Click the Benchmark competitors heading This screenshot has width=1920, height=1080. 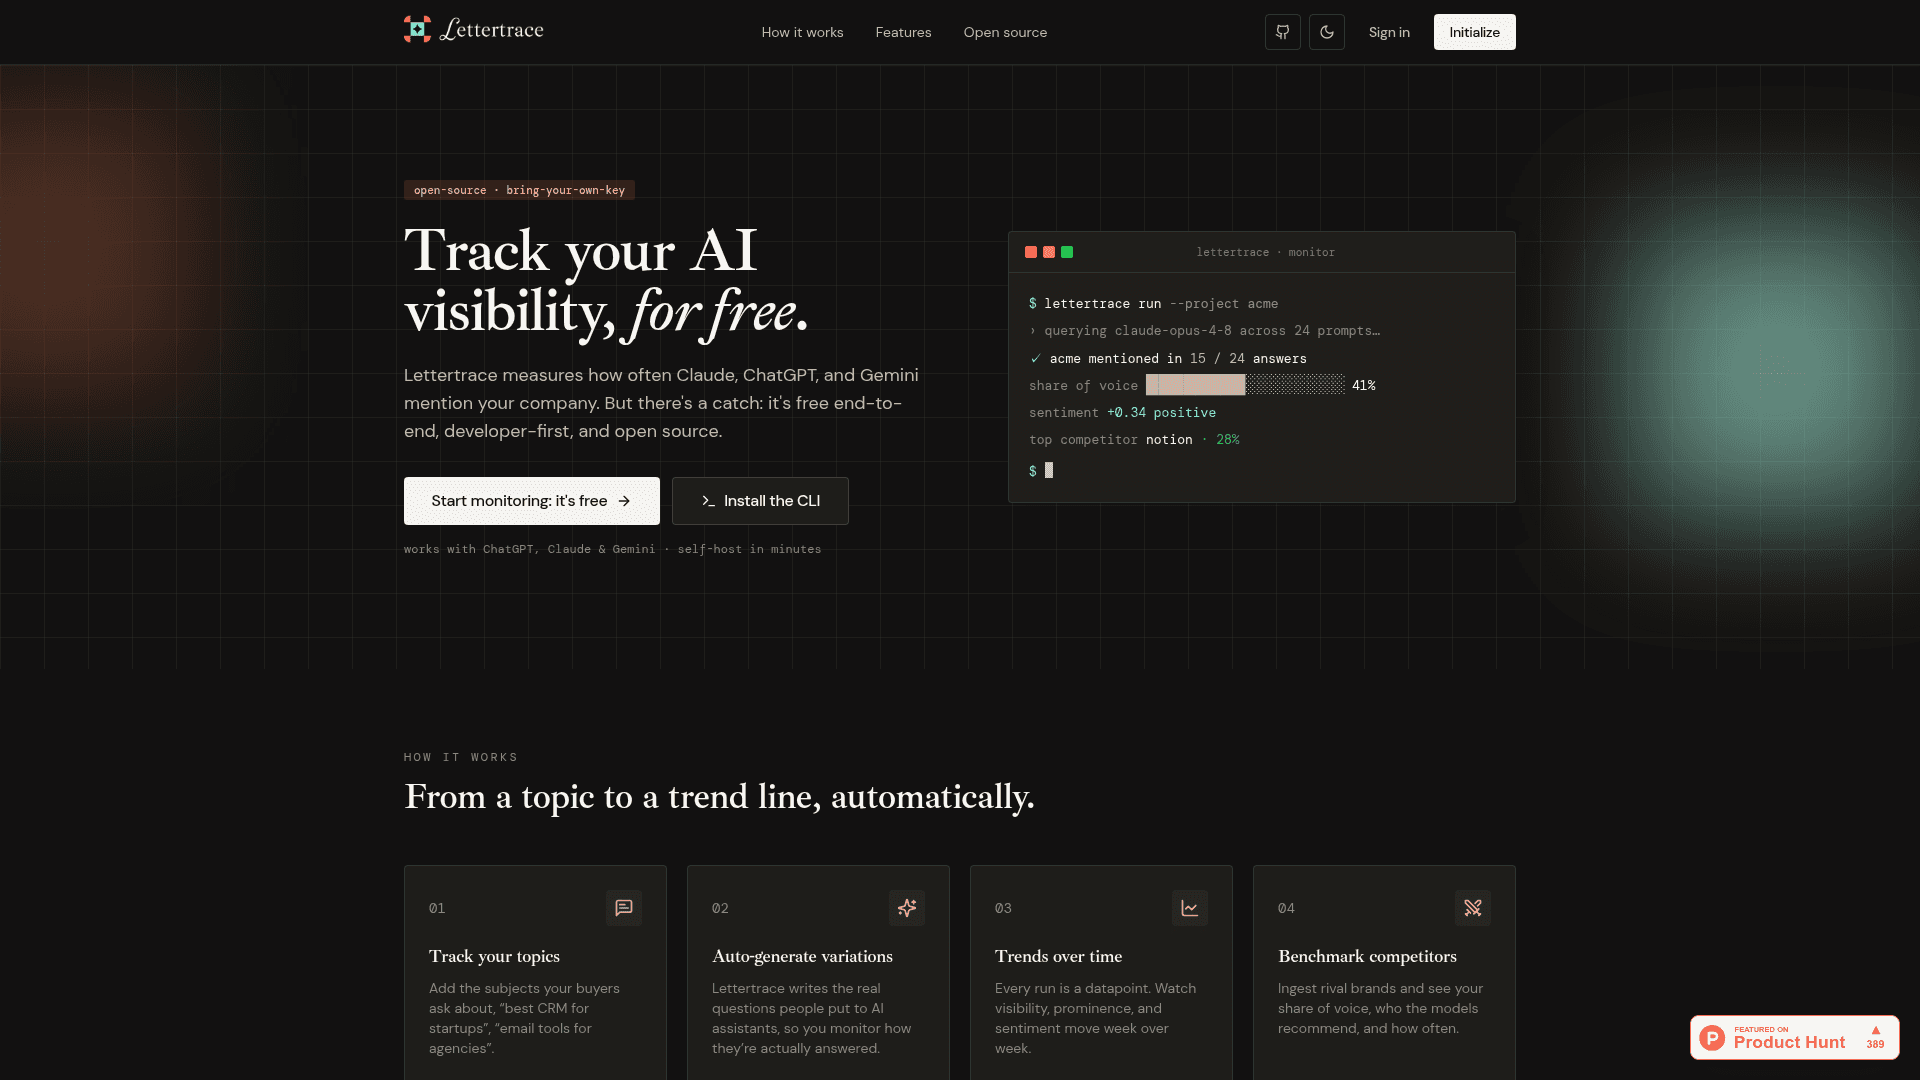pos(1367,956)
